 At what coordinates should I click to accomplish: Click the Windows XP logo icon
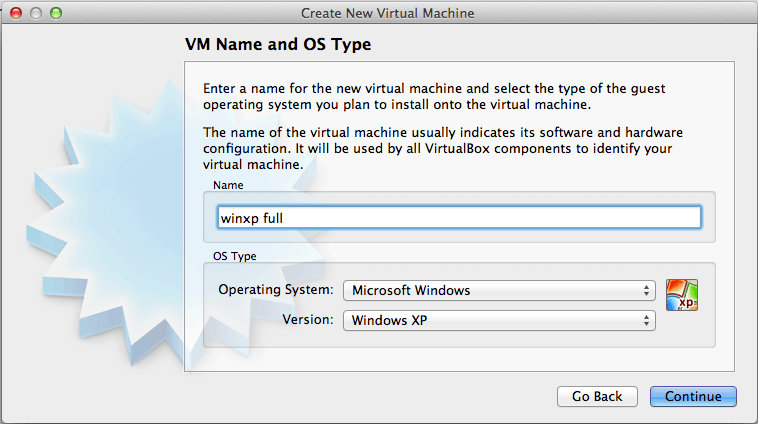click(x=682, y=295)
